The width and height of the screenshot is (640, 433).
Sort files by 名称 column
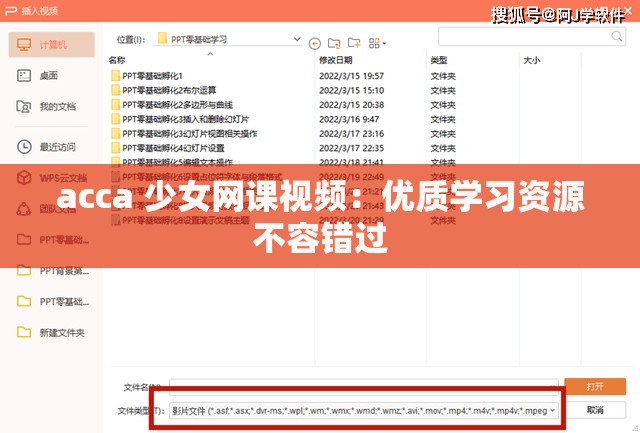[117, 60]
